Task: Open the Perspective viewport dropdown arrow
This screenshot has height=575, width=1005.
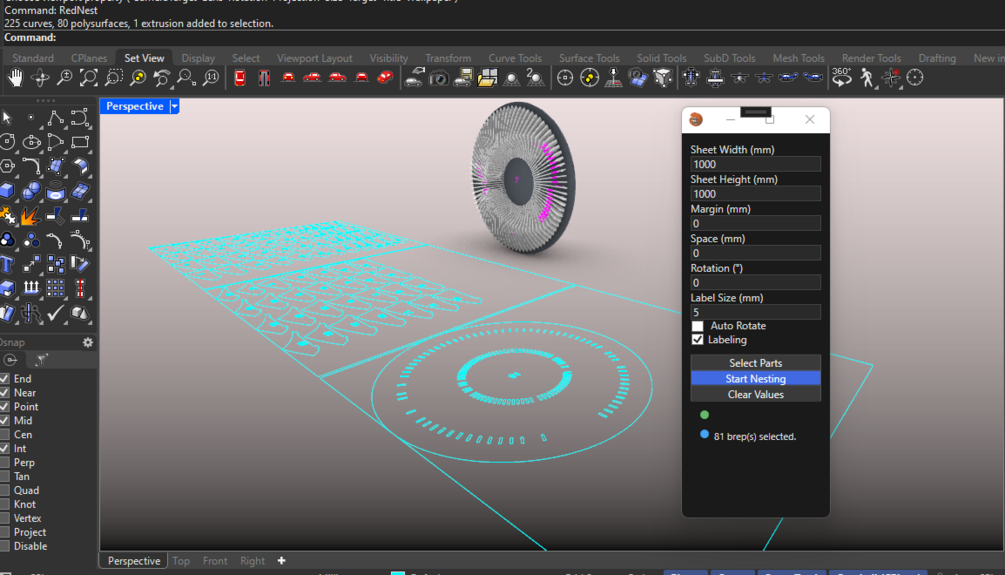Action: (174, 106)
